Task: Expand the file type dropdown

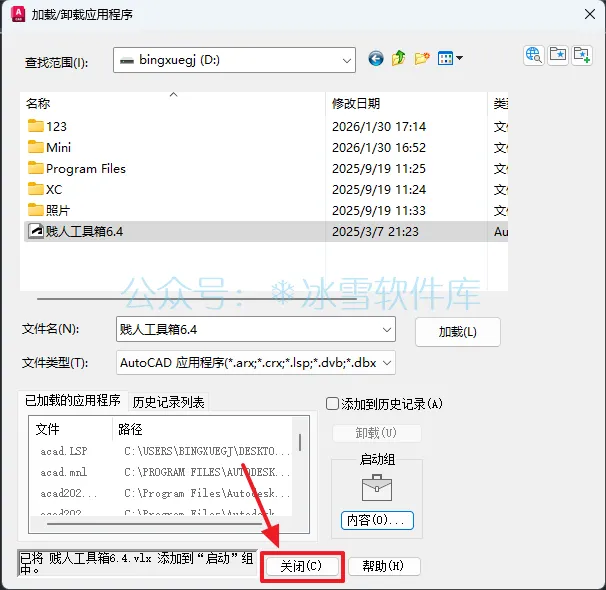Action: point(386,363)
